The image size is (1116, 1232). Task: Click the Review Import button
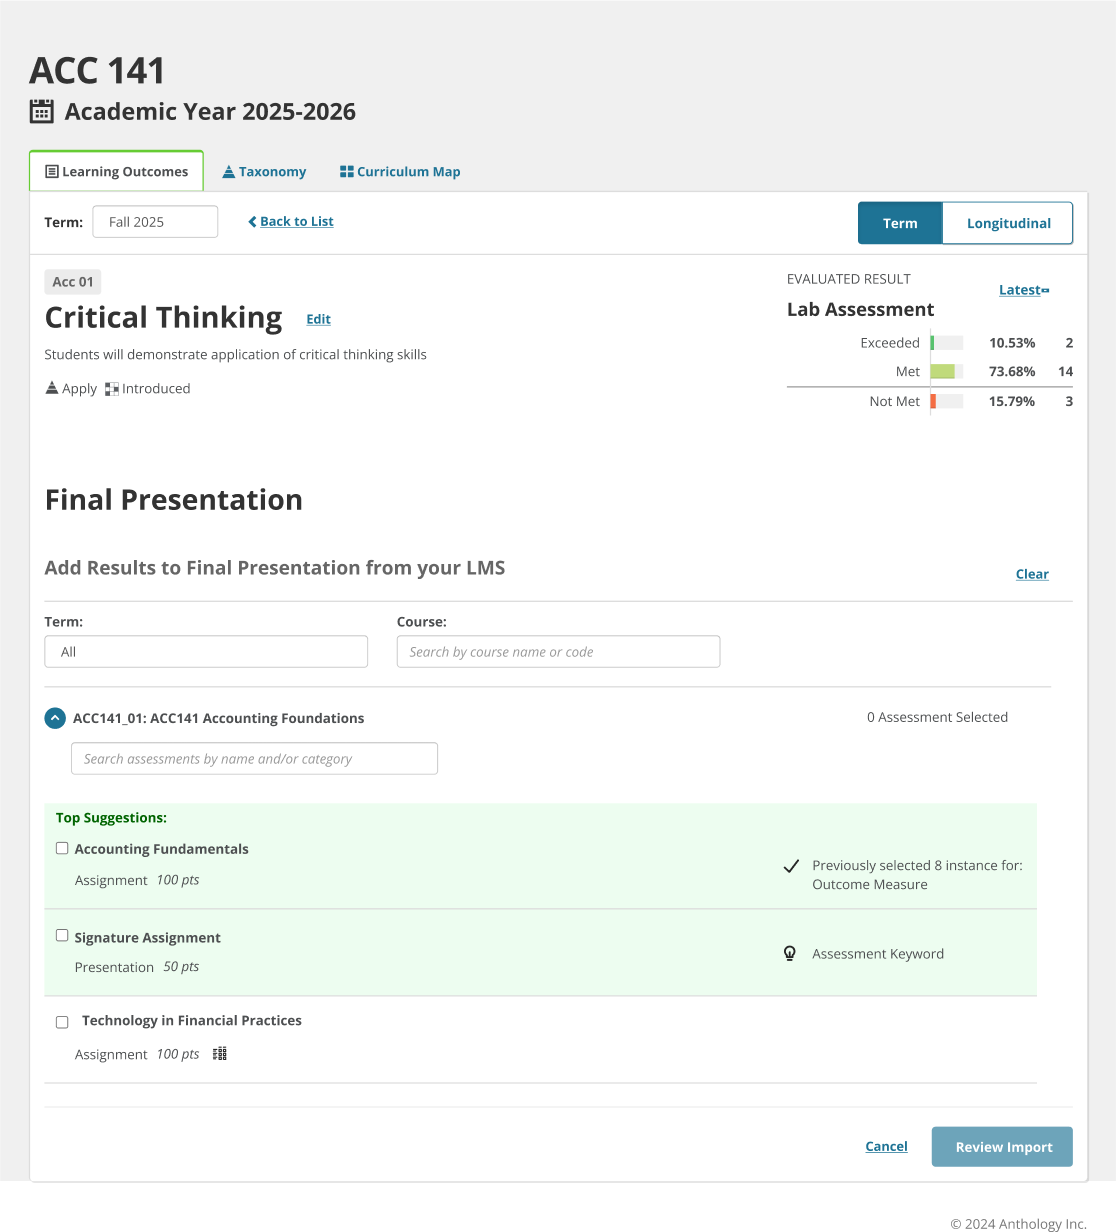click(1002, 1147)
